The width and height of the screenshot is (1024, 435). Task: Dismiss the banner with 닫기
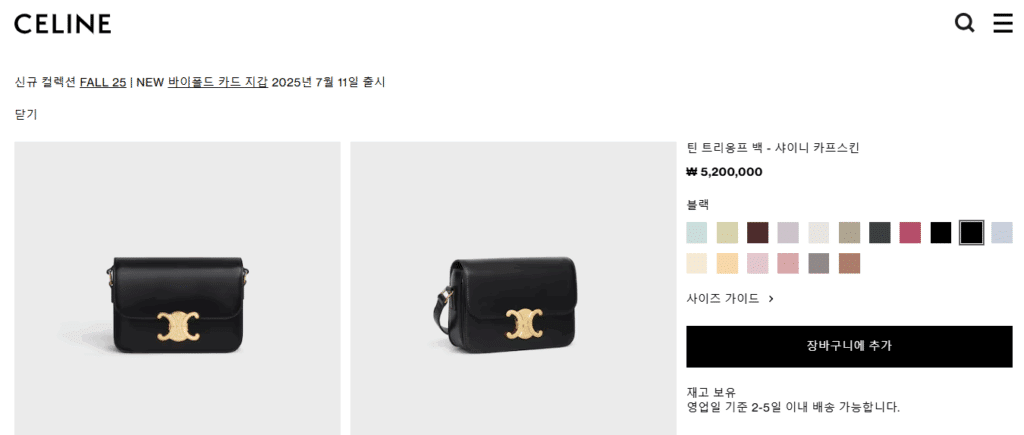coord(25,114)
